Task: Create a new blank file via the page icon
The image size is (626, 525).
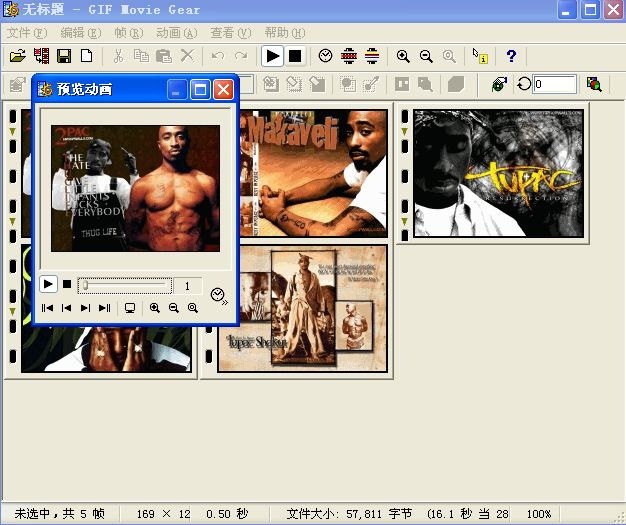Action: click(x=87, y=56)
